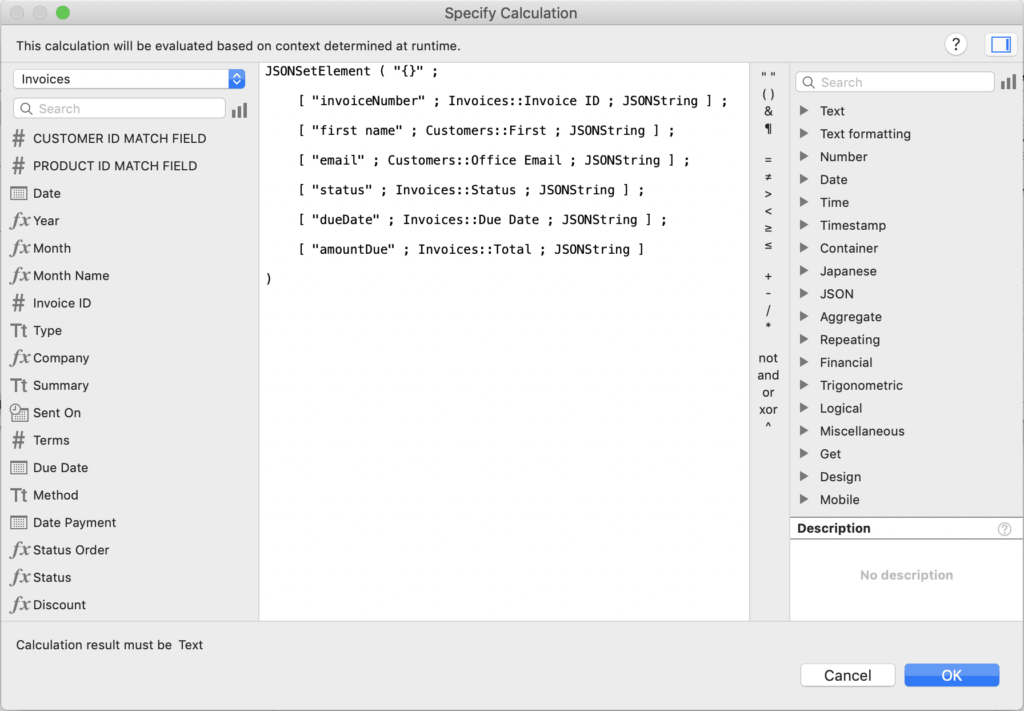Expand the Text functions category
The width and height of the screenshot is (1024, 711).
point(830,110)
